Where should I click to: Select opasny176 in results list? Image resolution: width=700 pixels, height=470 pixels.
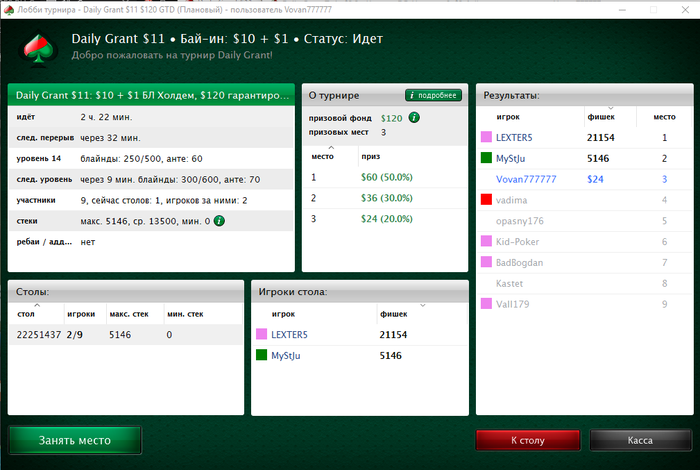click(x=585, y=221)
